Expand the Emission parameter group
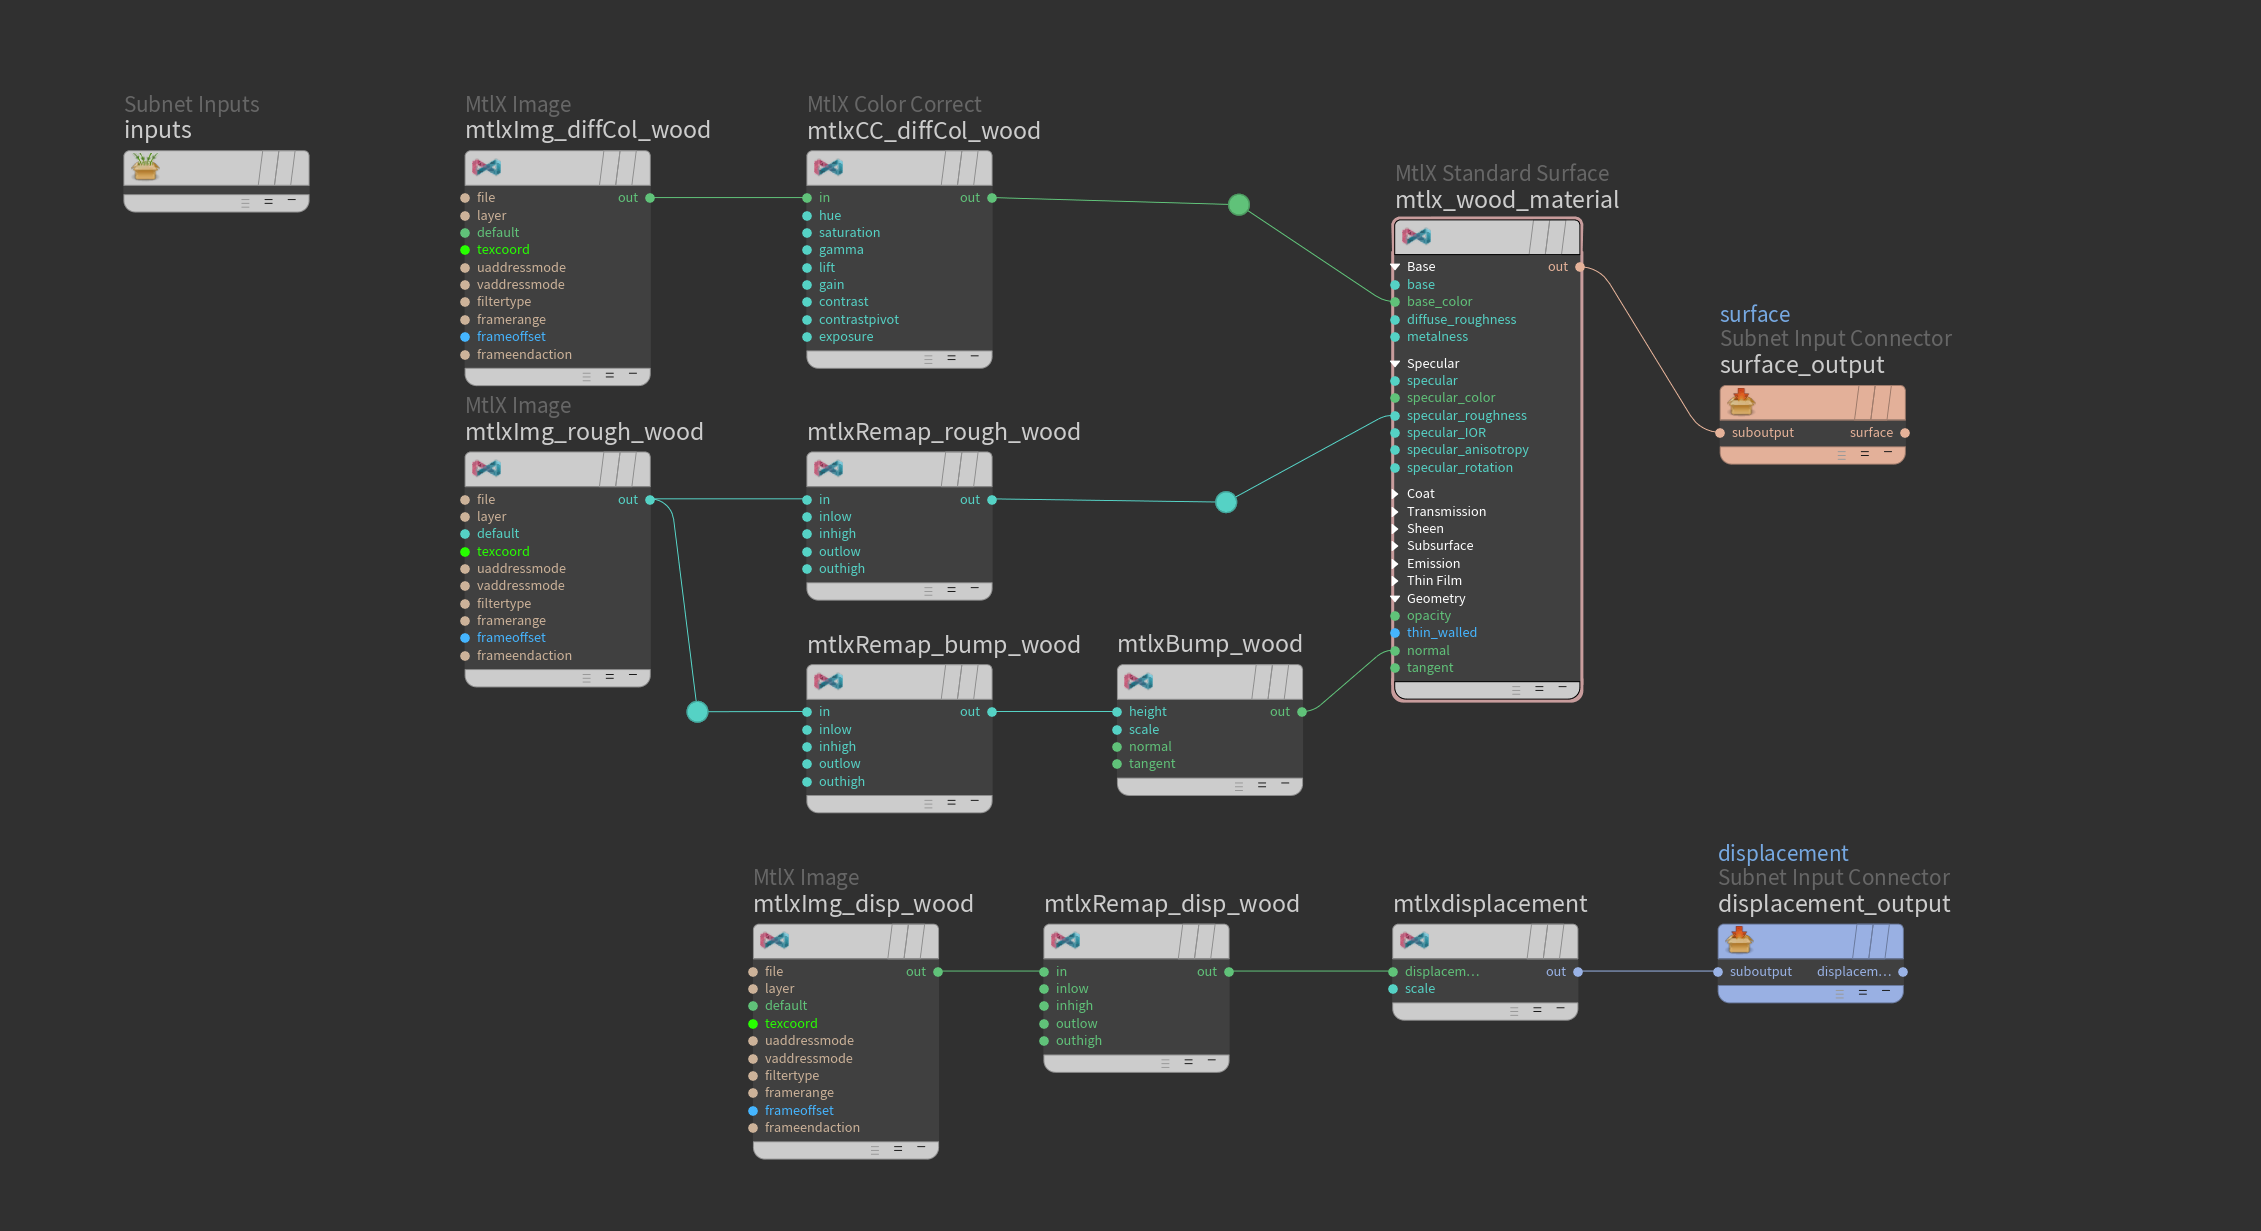This screenshot has height=1231, width=2261. (x=1395, y=564)
